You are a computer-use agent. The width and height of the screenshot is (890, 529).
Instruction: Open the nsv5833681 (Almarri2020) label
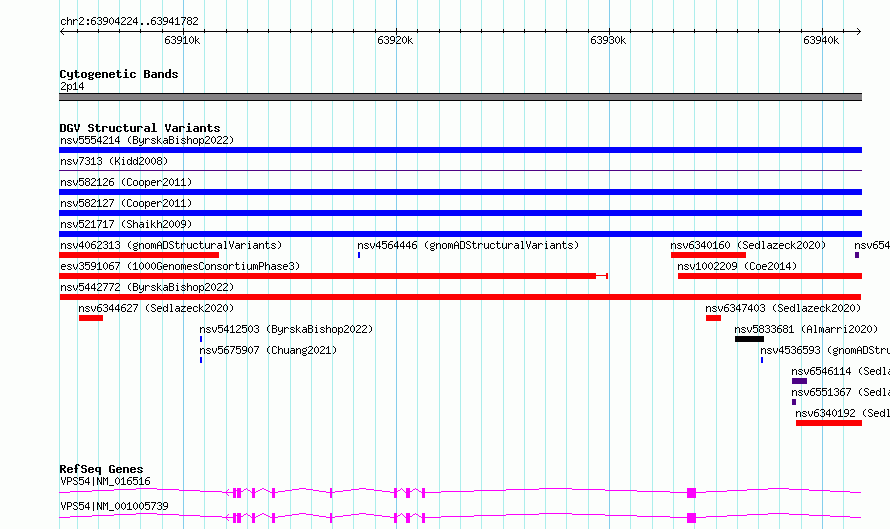tap(806, 329)
